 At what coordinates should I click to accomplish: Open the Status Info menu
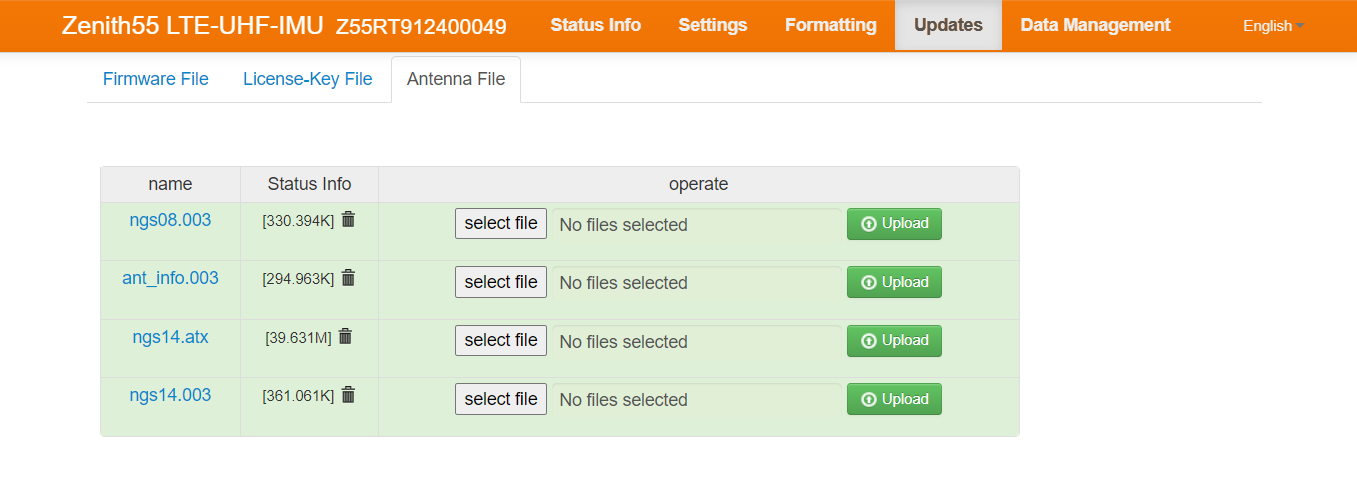point(595,25)
